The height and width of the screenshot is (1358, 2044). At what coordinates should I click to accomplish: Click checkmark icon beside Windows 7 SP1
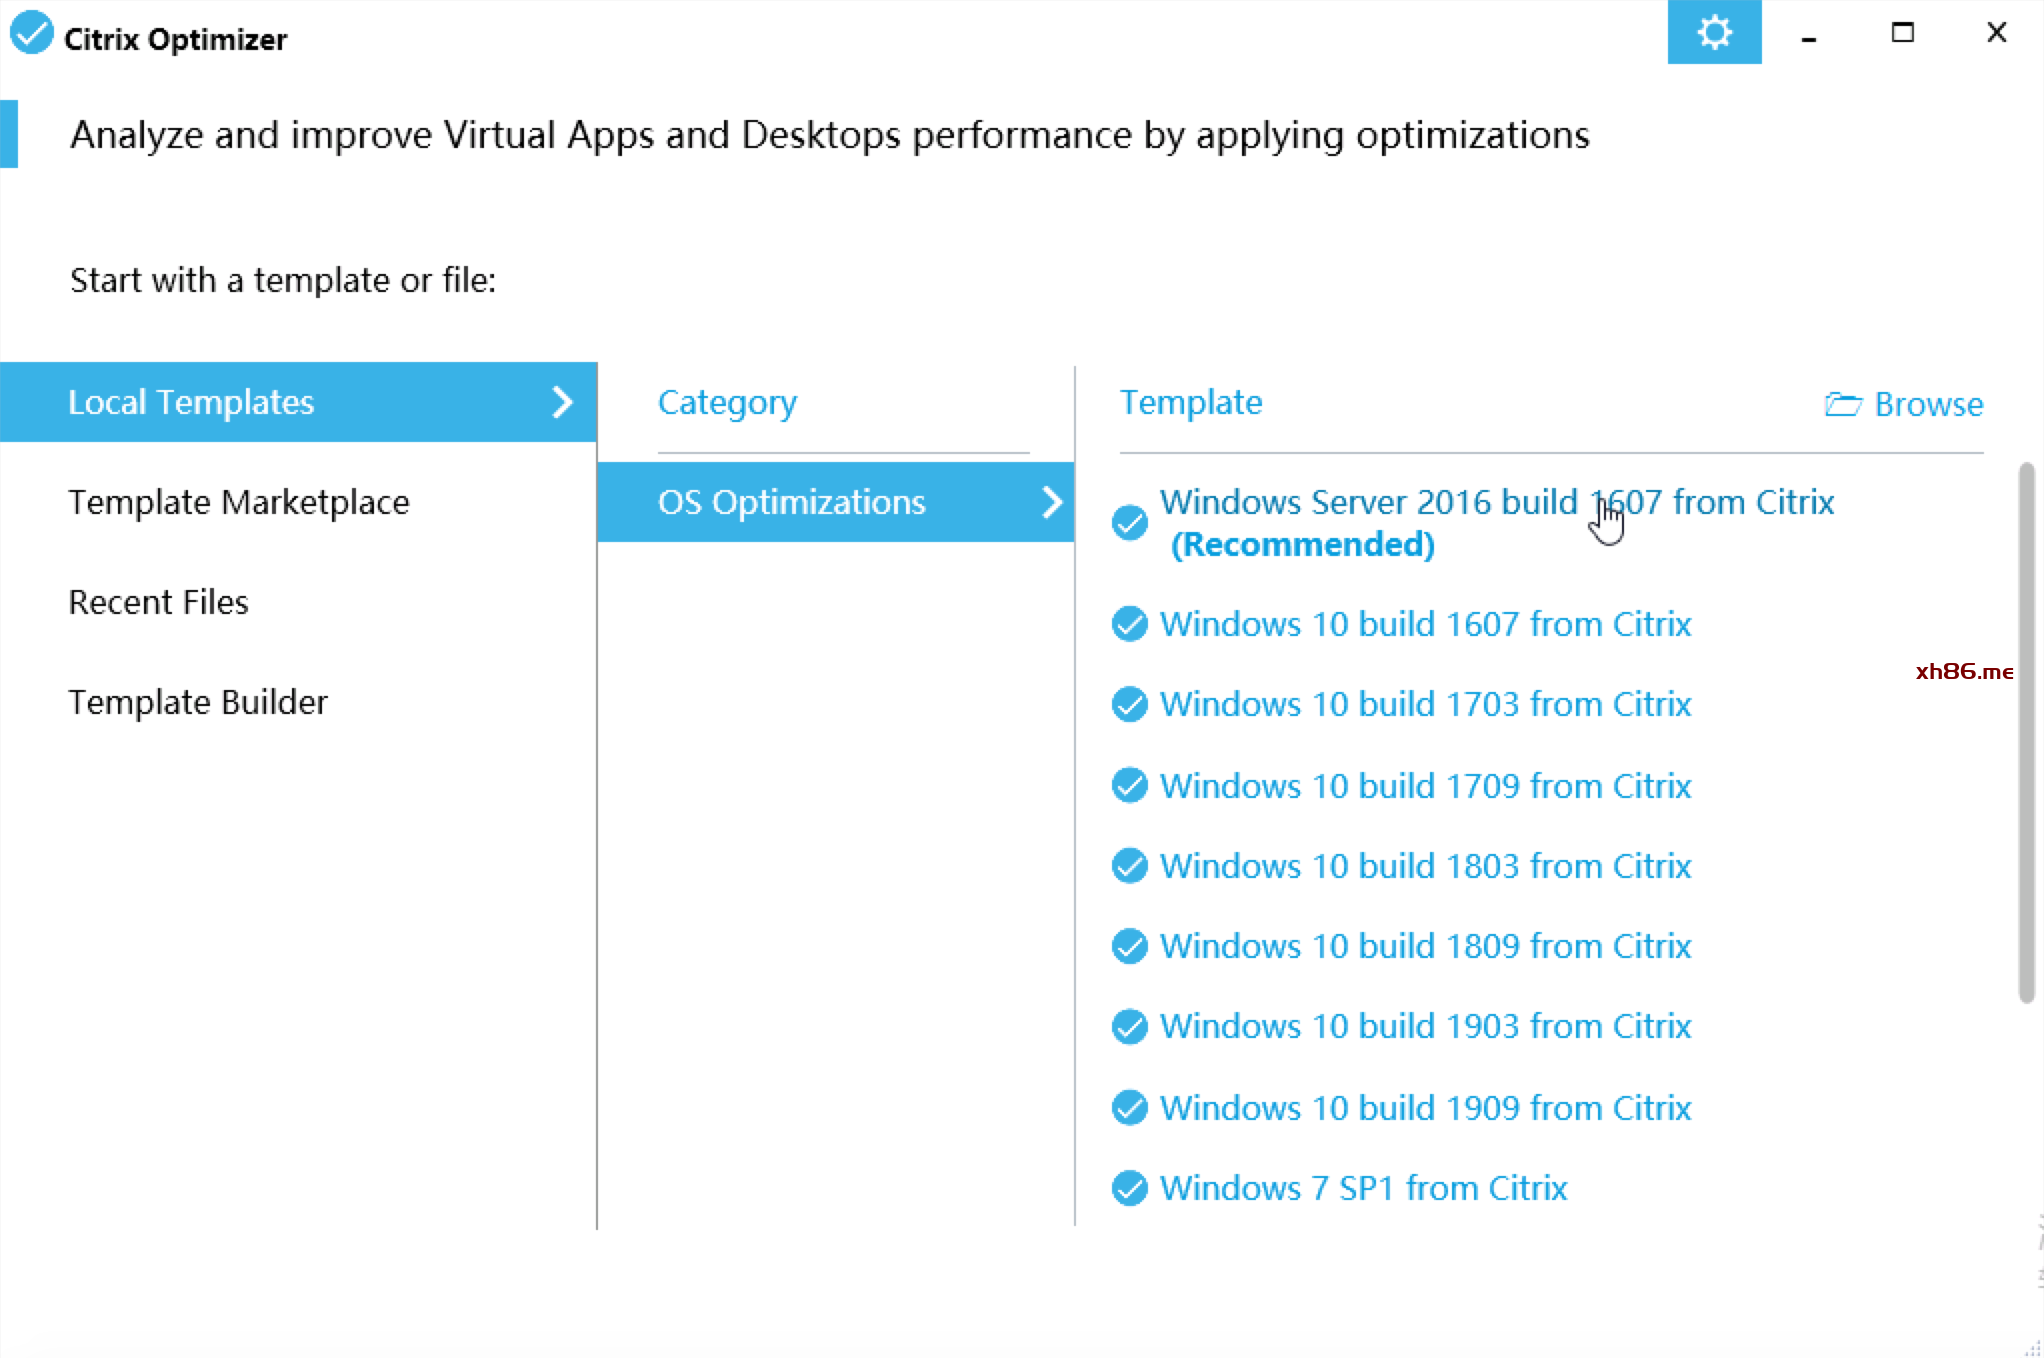click(1130, 1188)
